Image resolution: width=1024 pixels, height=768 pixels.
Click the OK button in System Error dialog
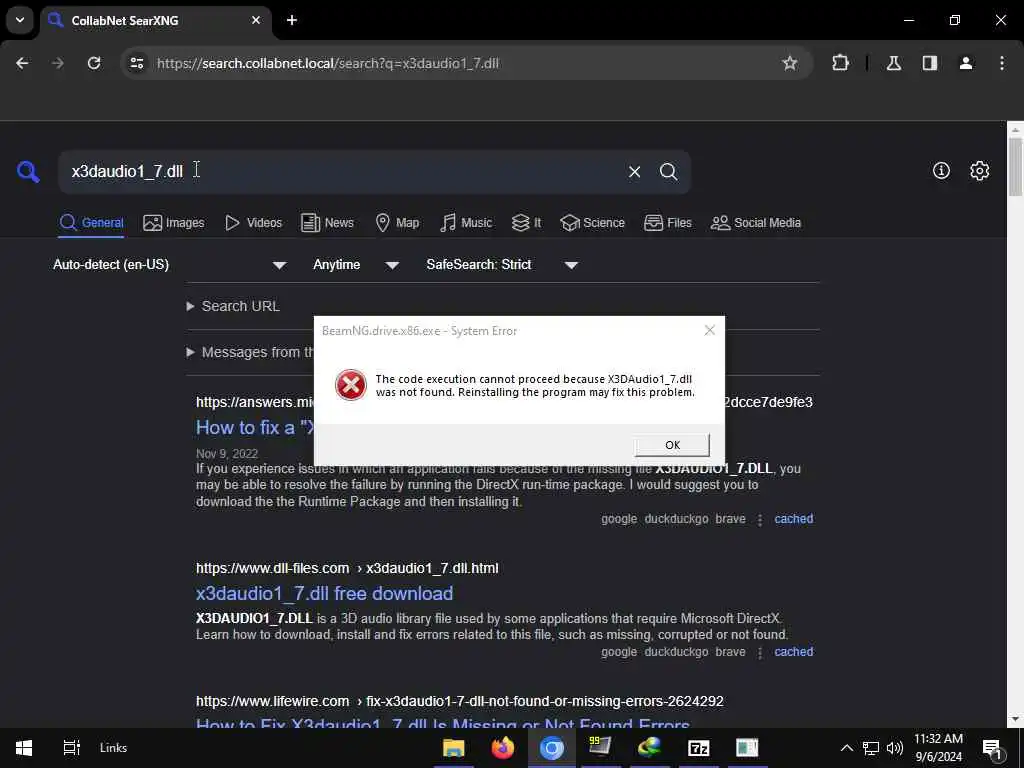[672, 445]
